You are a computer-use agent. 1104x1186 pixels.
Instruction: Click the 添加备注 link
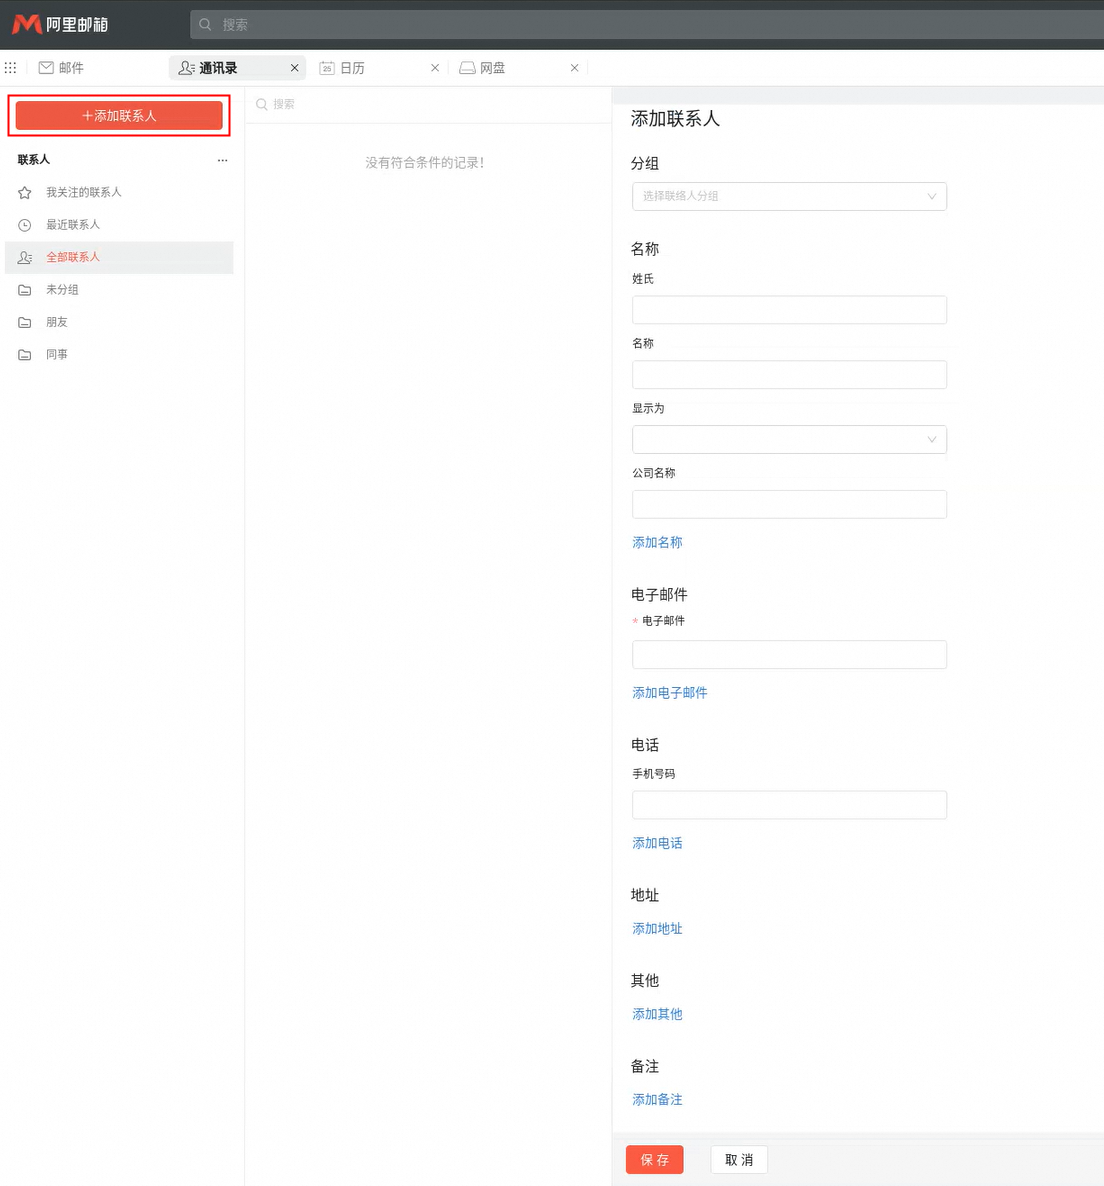(657, 1099)
